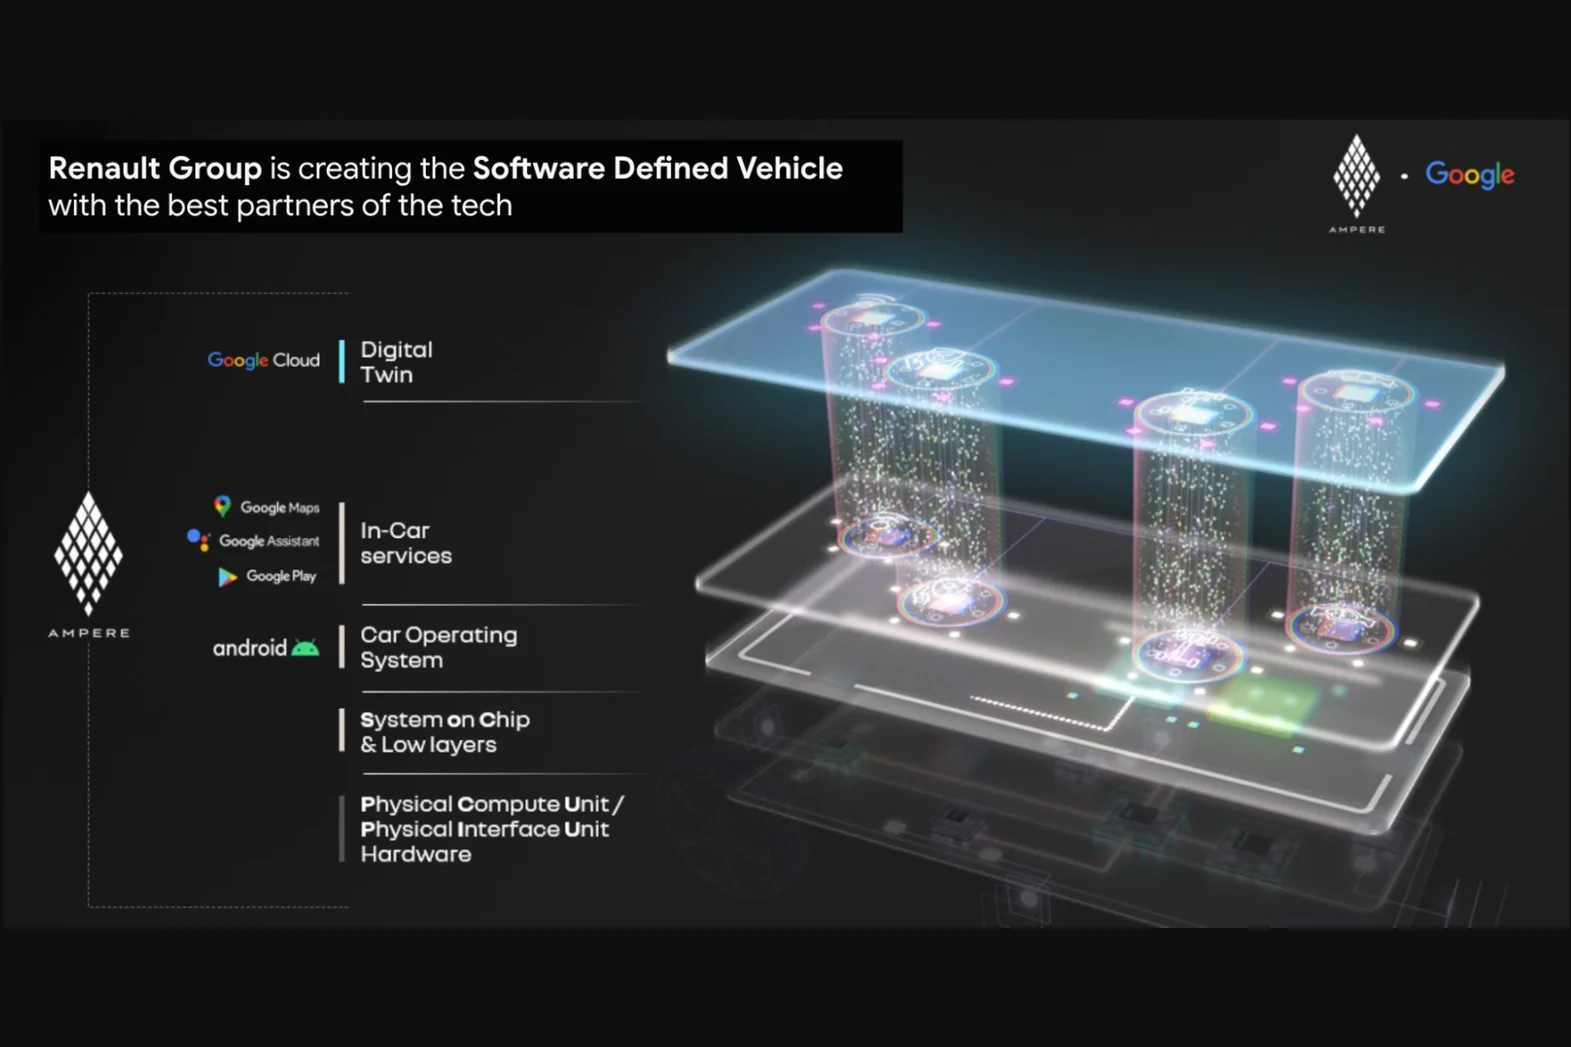The image size is (1571, 1047).
Task: Select the In-Car services layer label
Action: pos(405,543)
